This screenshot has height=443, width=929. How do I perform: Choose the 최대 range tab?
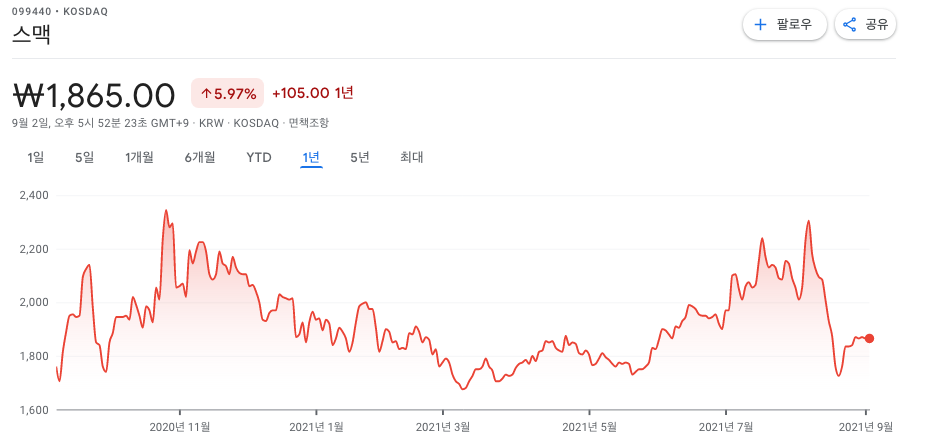tap(411, 158)
